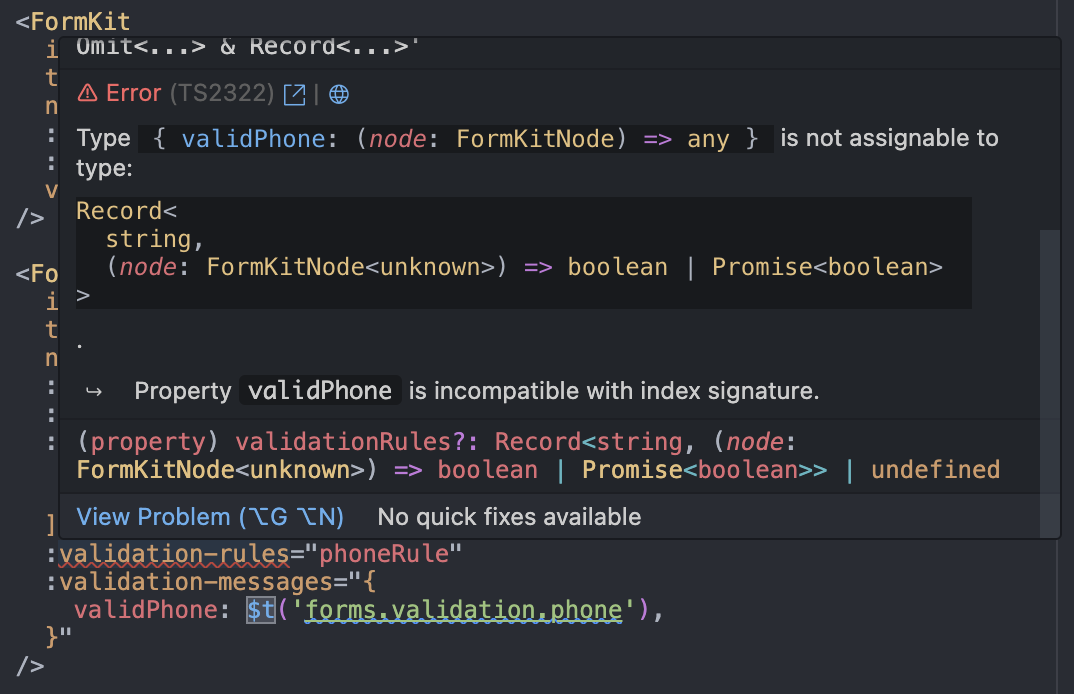This screenshot has width=1074, height=694.
Task: Click the 'forms.validation.phone' string
Action: coord(464,610)
